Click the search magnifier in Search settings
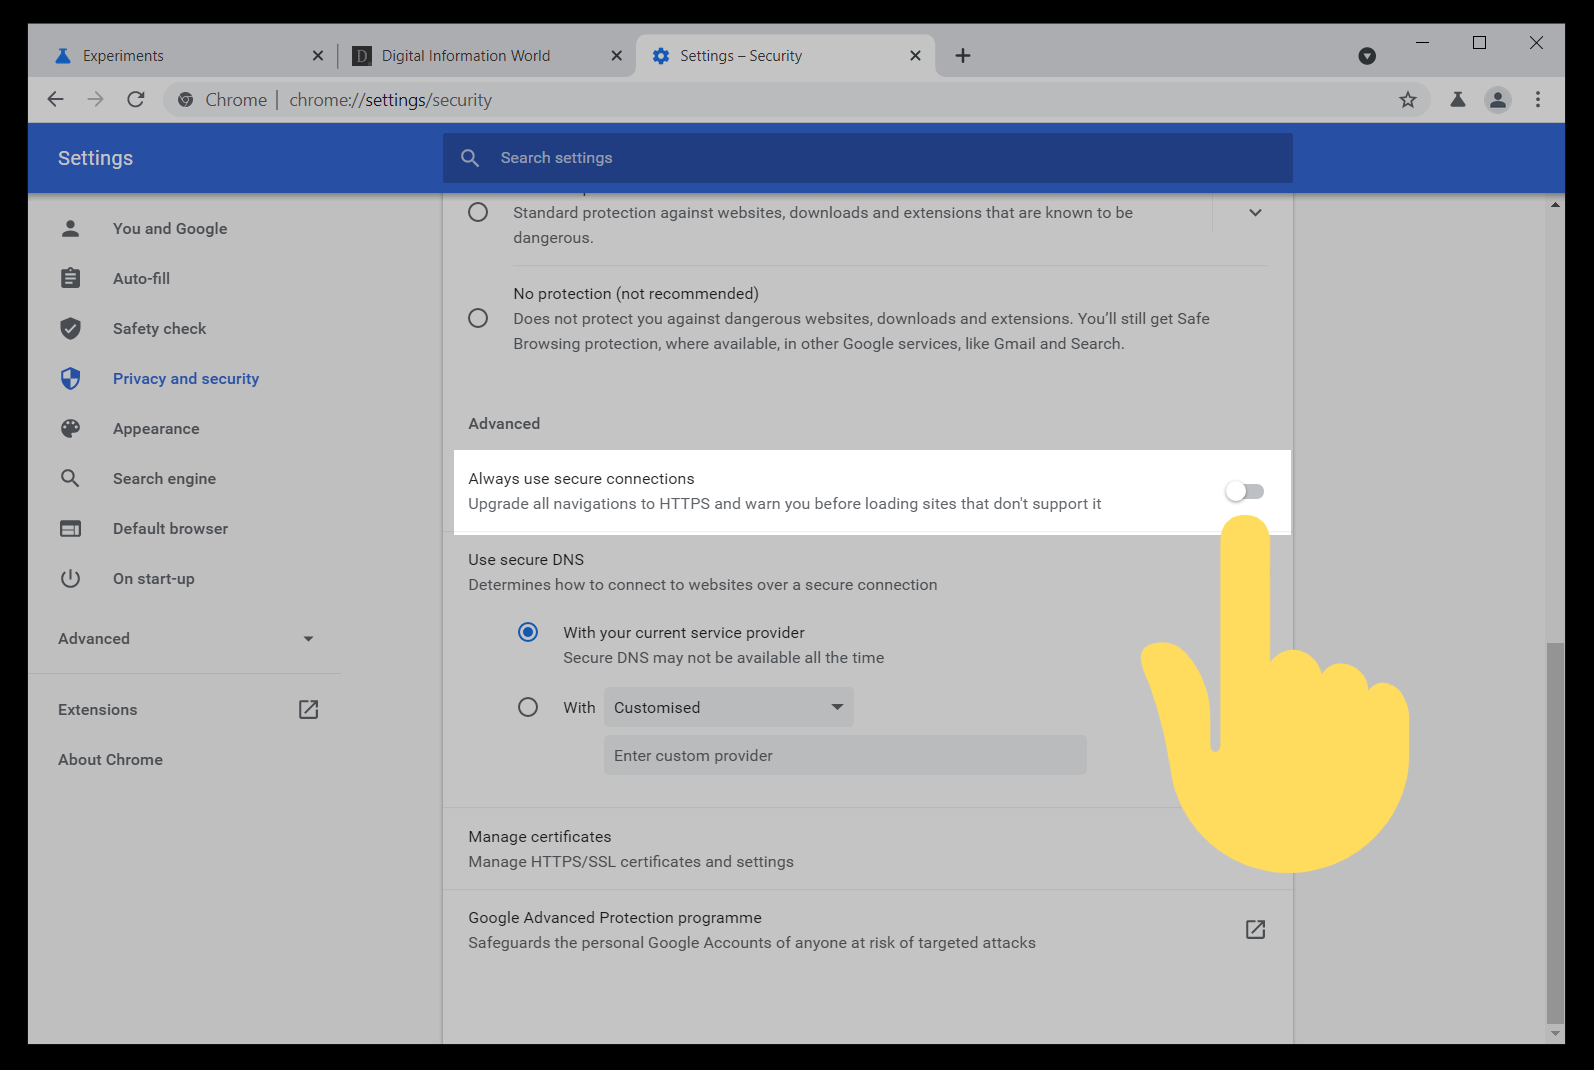Image resolution: width=1594 pixels, height=1070 pixels. (470, 158)
